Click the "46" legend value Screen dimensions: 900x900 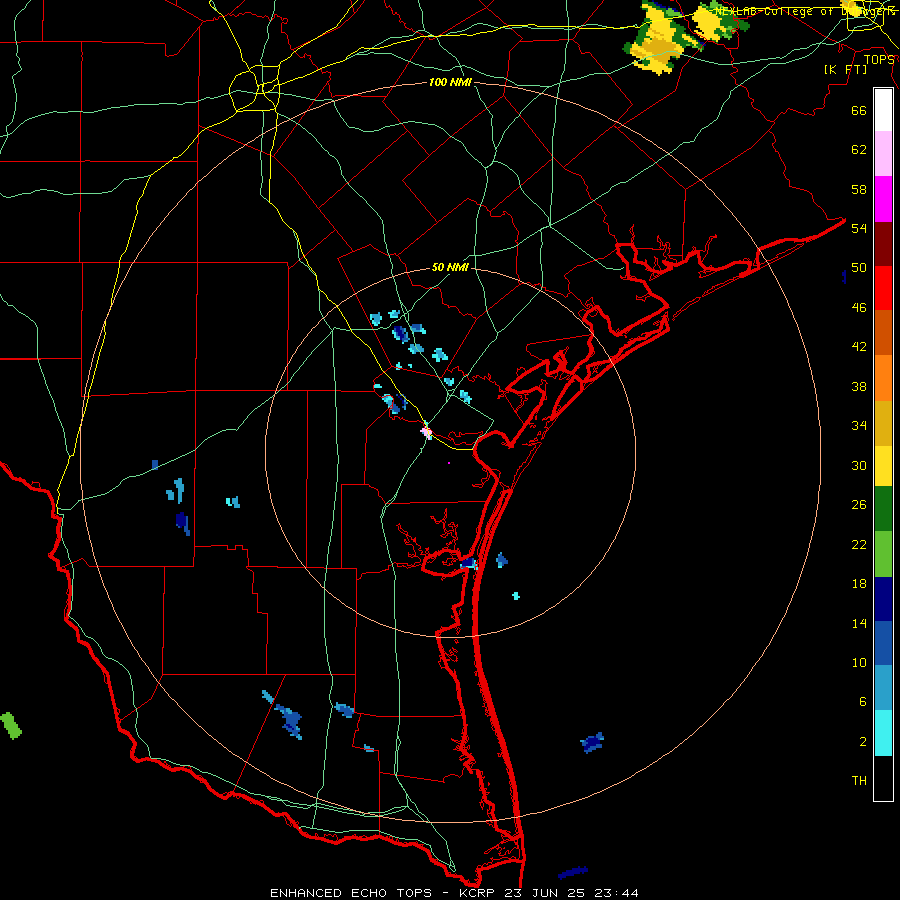pyautogui.click(x=859, y=308)
